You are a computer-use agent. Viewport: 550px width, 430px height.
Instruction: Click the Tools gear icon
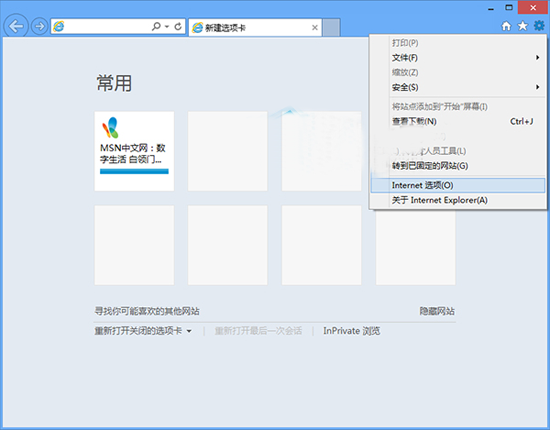tap(539, 25)
